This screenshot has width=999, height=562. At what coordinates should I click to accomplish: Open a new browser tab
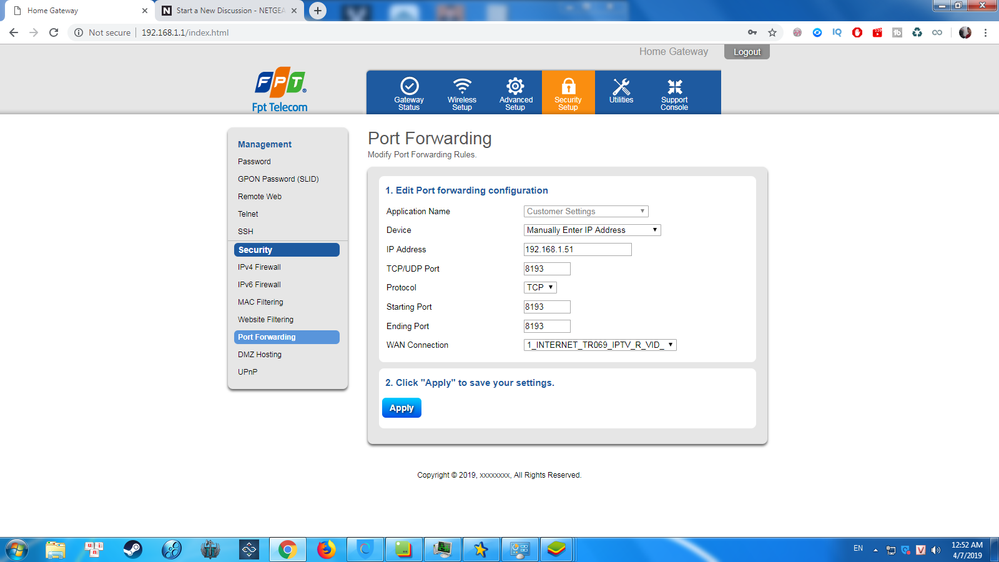[x=317, y=11]
